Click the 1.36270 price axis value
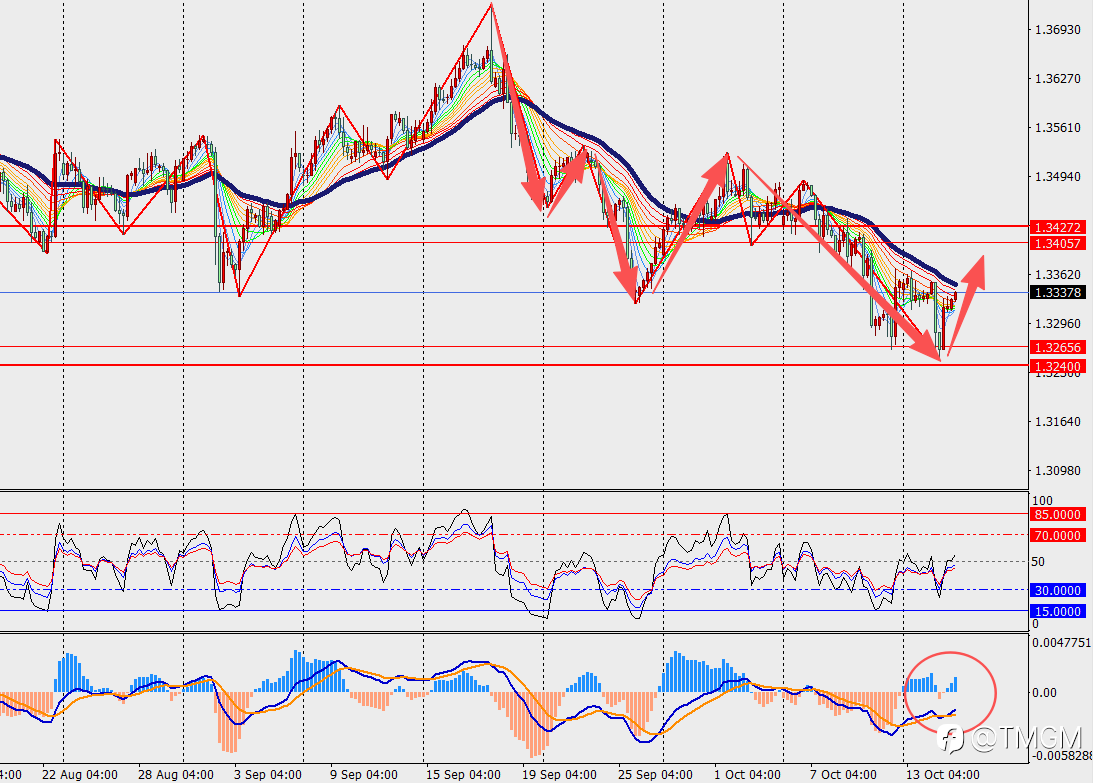 [x=1058, y=79]
